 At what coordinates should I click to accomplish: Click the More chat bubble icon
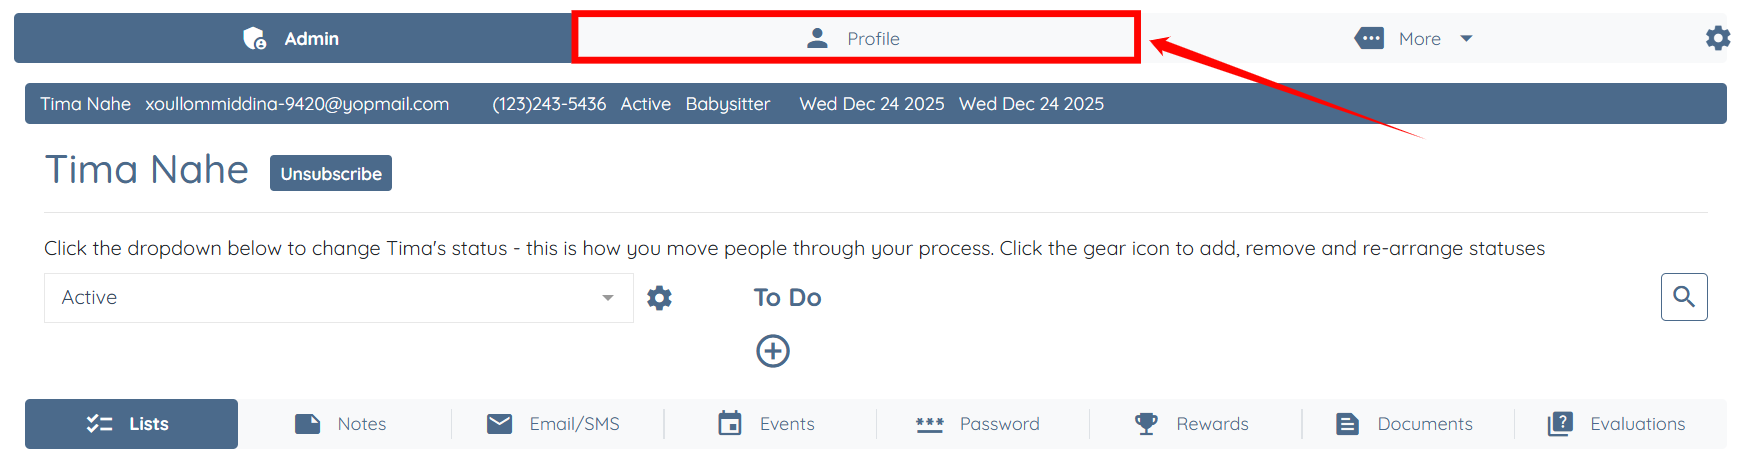[x=1369, y=38]
